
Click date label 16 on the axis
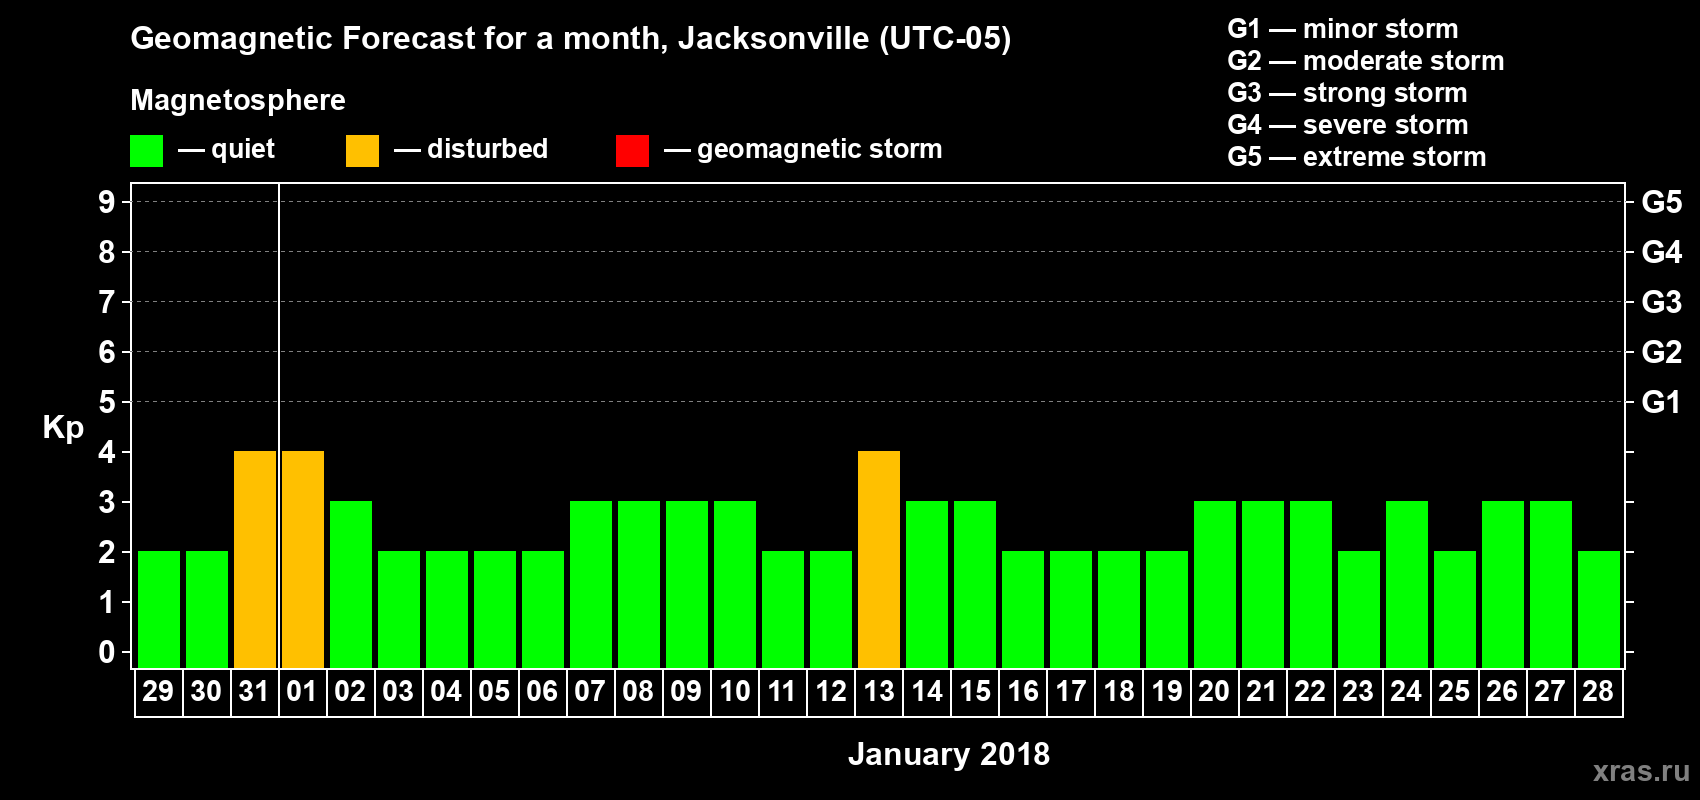point(1022,691)
